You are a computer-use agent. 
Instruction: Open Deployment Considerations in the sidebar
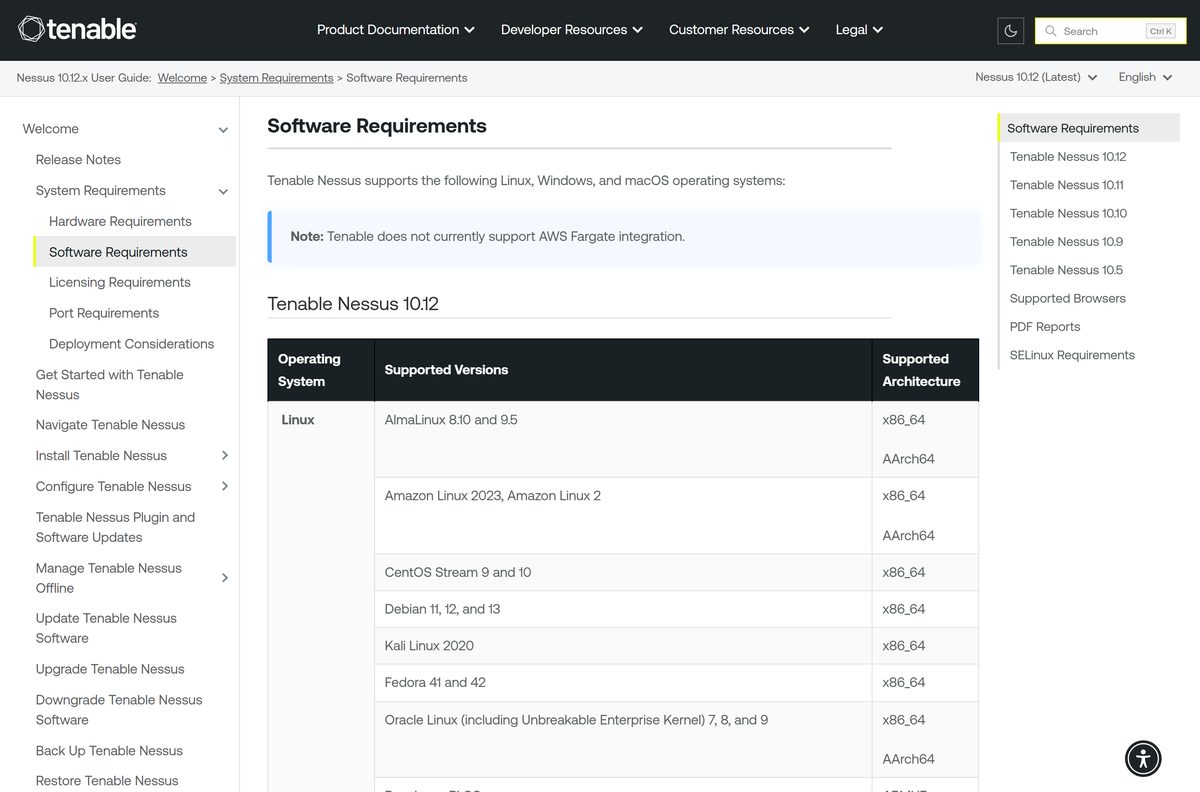(131, 344)
